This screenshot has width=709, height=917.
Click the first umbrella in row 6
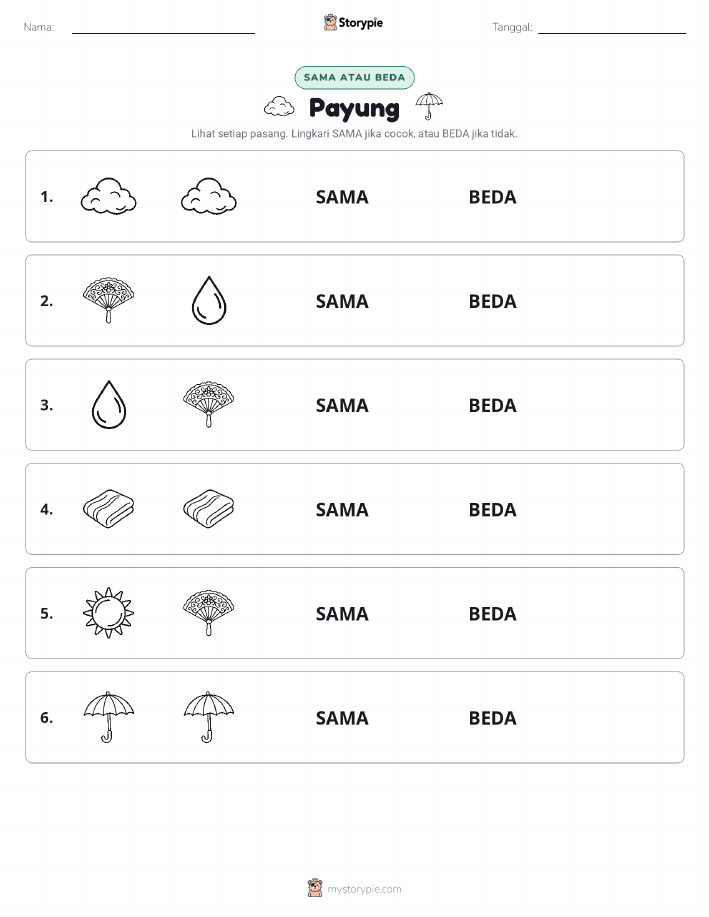point(108,717)
